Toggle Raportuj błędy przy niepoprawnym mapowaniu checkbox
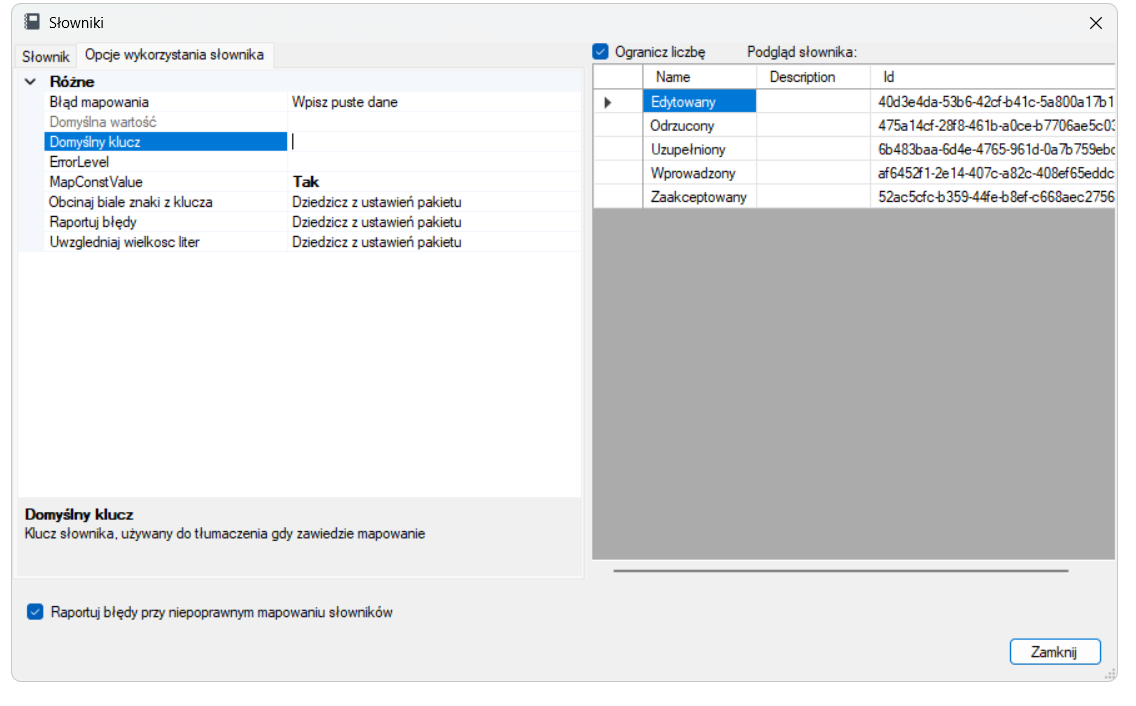Viewport: 1136px width, 706px height. [35, 612]
